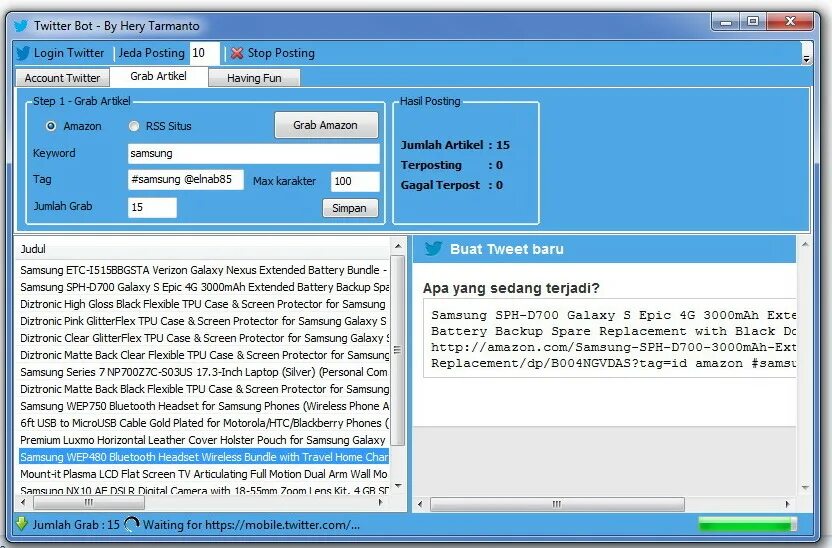The image size is (832, 548).
Task: Click the Terposting : 0 text
Action: [452, 165]
